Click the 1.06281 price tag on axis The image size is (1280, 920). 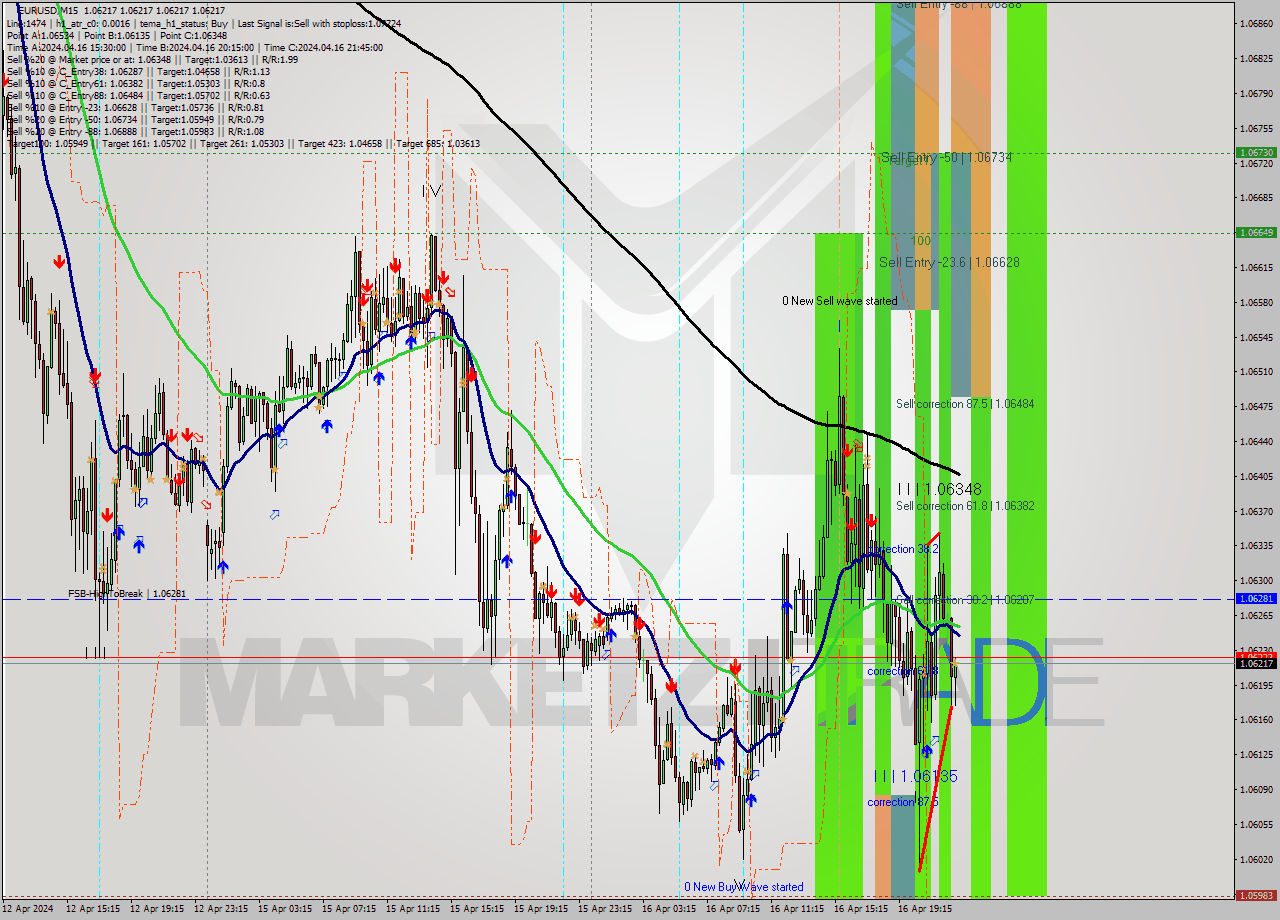pyautogui.click(x=1256, y=598)
